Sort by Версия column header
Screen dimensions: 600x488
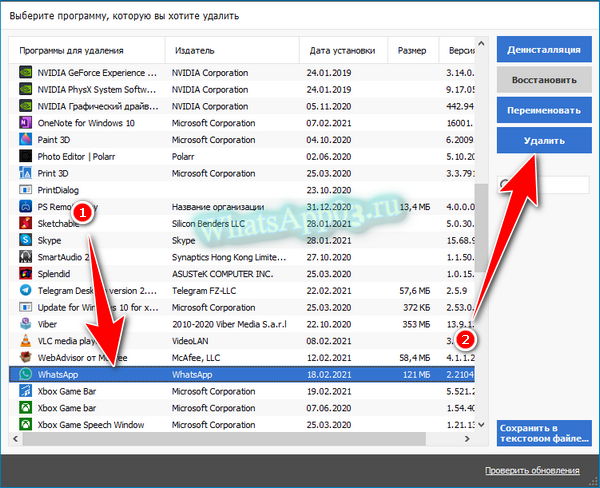tap(462, 51)
